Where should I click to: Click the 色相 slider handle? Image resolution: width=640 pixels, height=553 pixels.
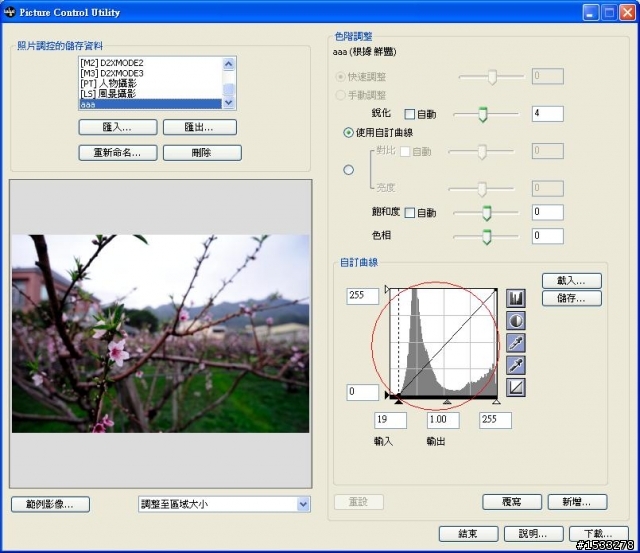pyautogui.click(x=486, y=237)
